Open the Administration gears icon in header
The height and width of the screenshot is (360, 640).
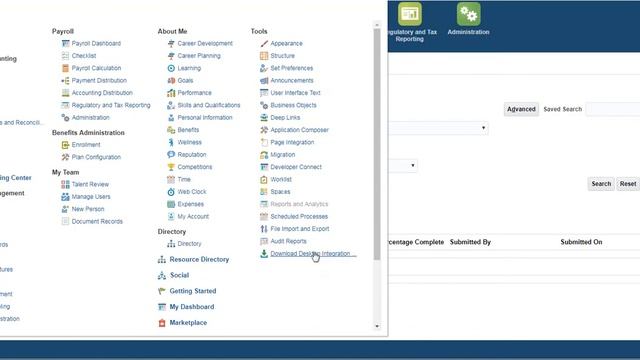469,14
